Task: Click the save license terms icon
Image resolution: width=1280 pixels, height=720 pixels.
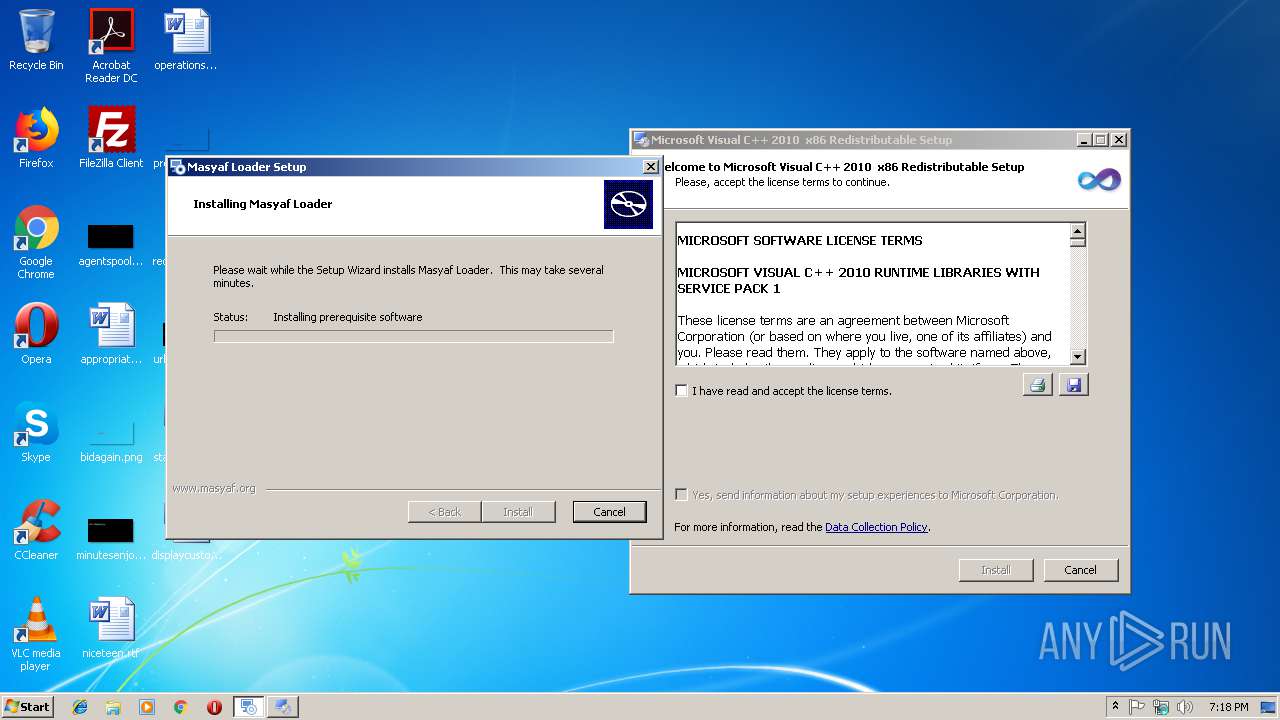Action: point(1074,385)
